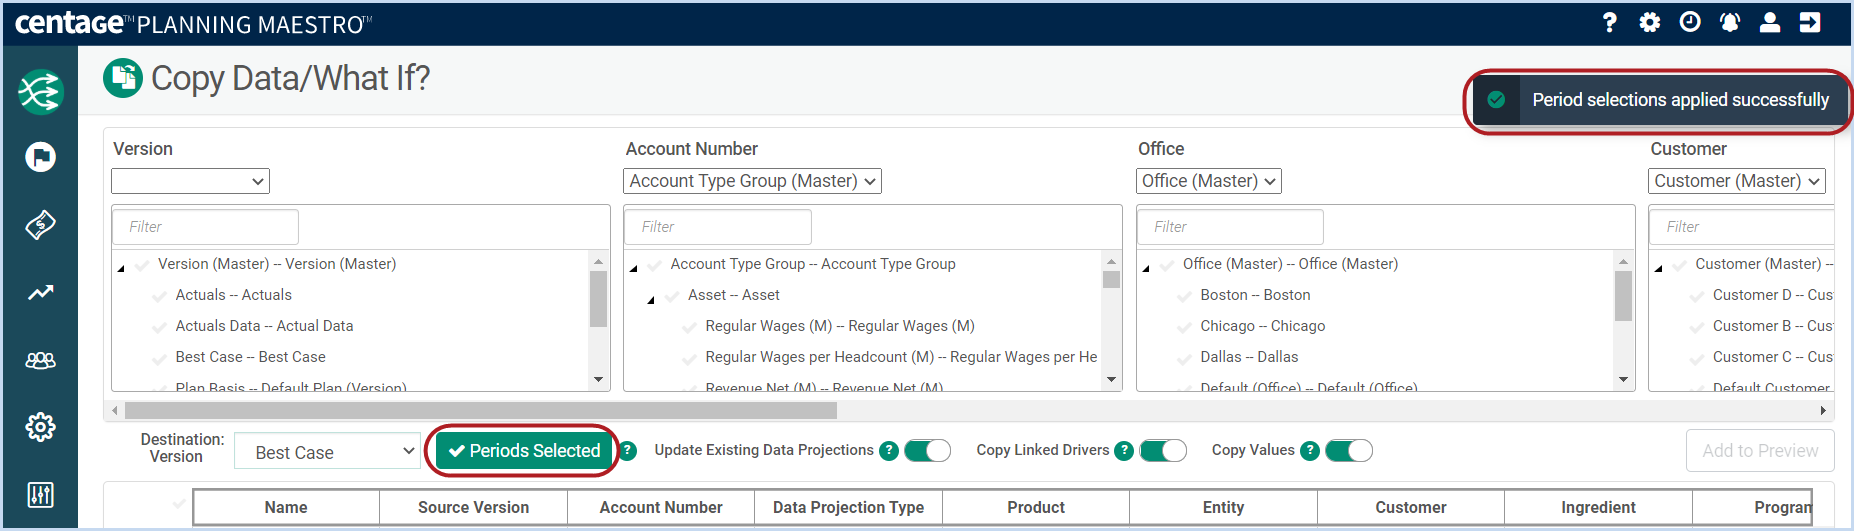Open the trend line chart icon in sidebar

pyautogui.click(x=40, y=293)
